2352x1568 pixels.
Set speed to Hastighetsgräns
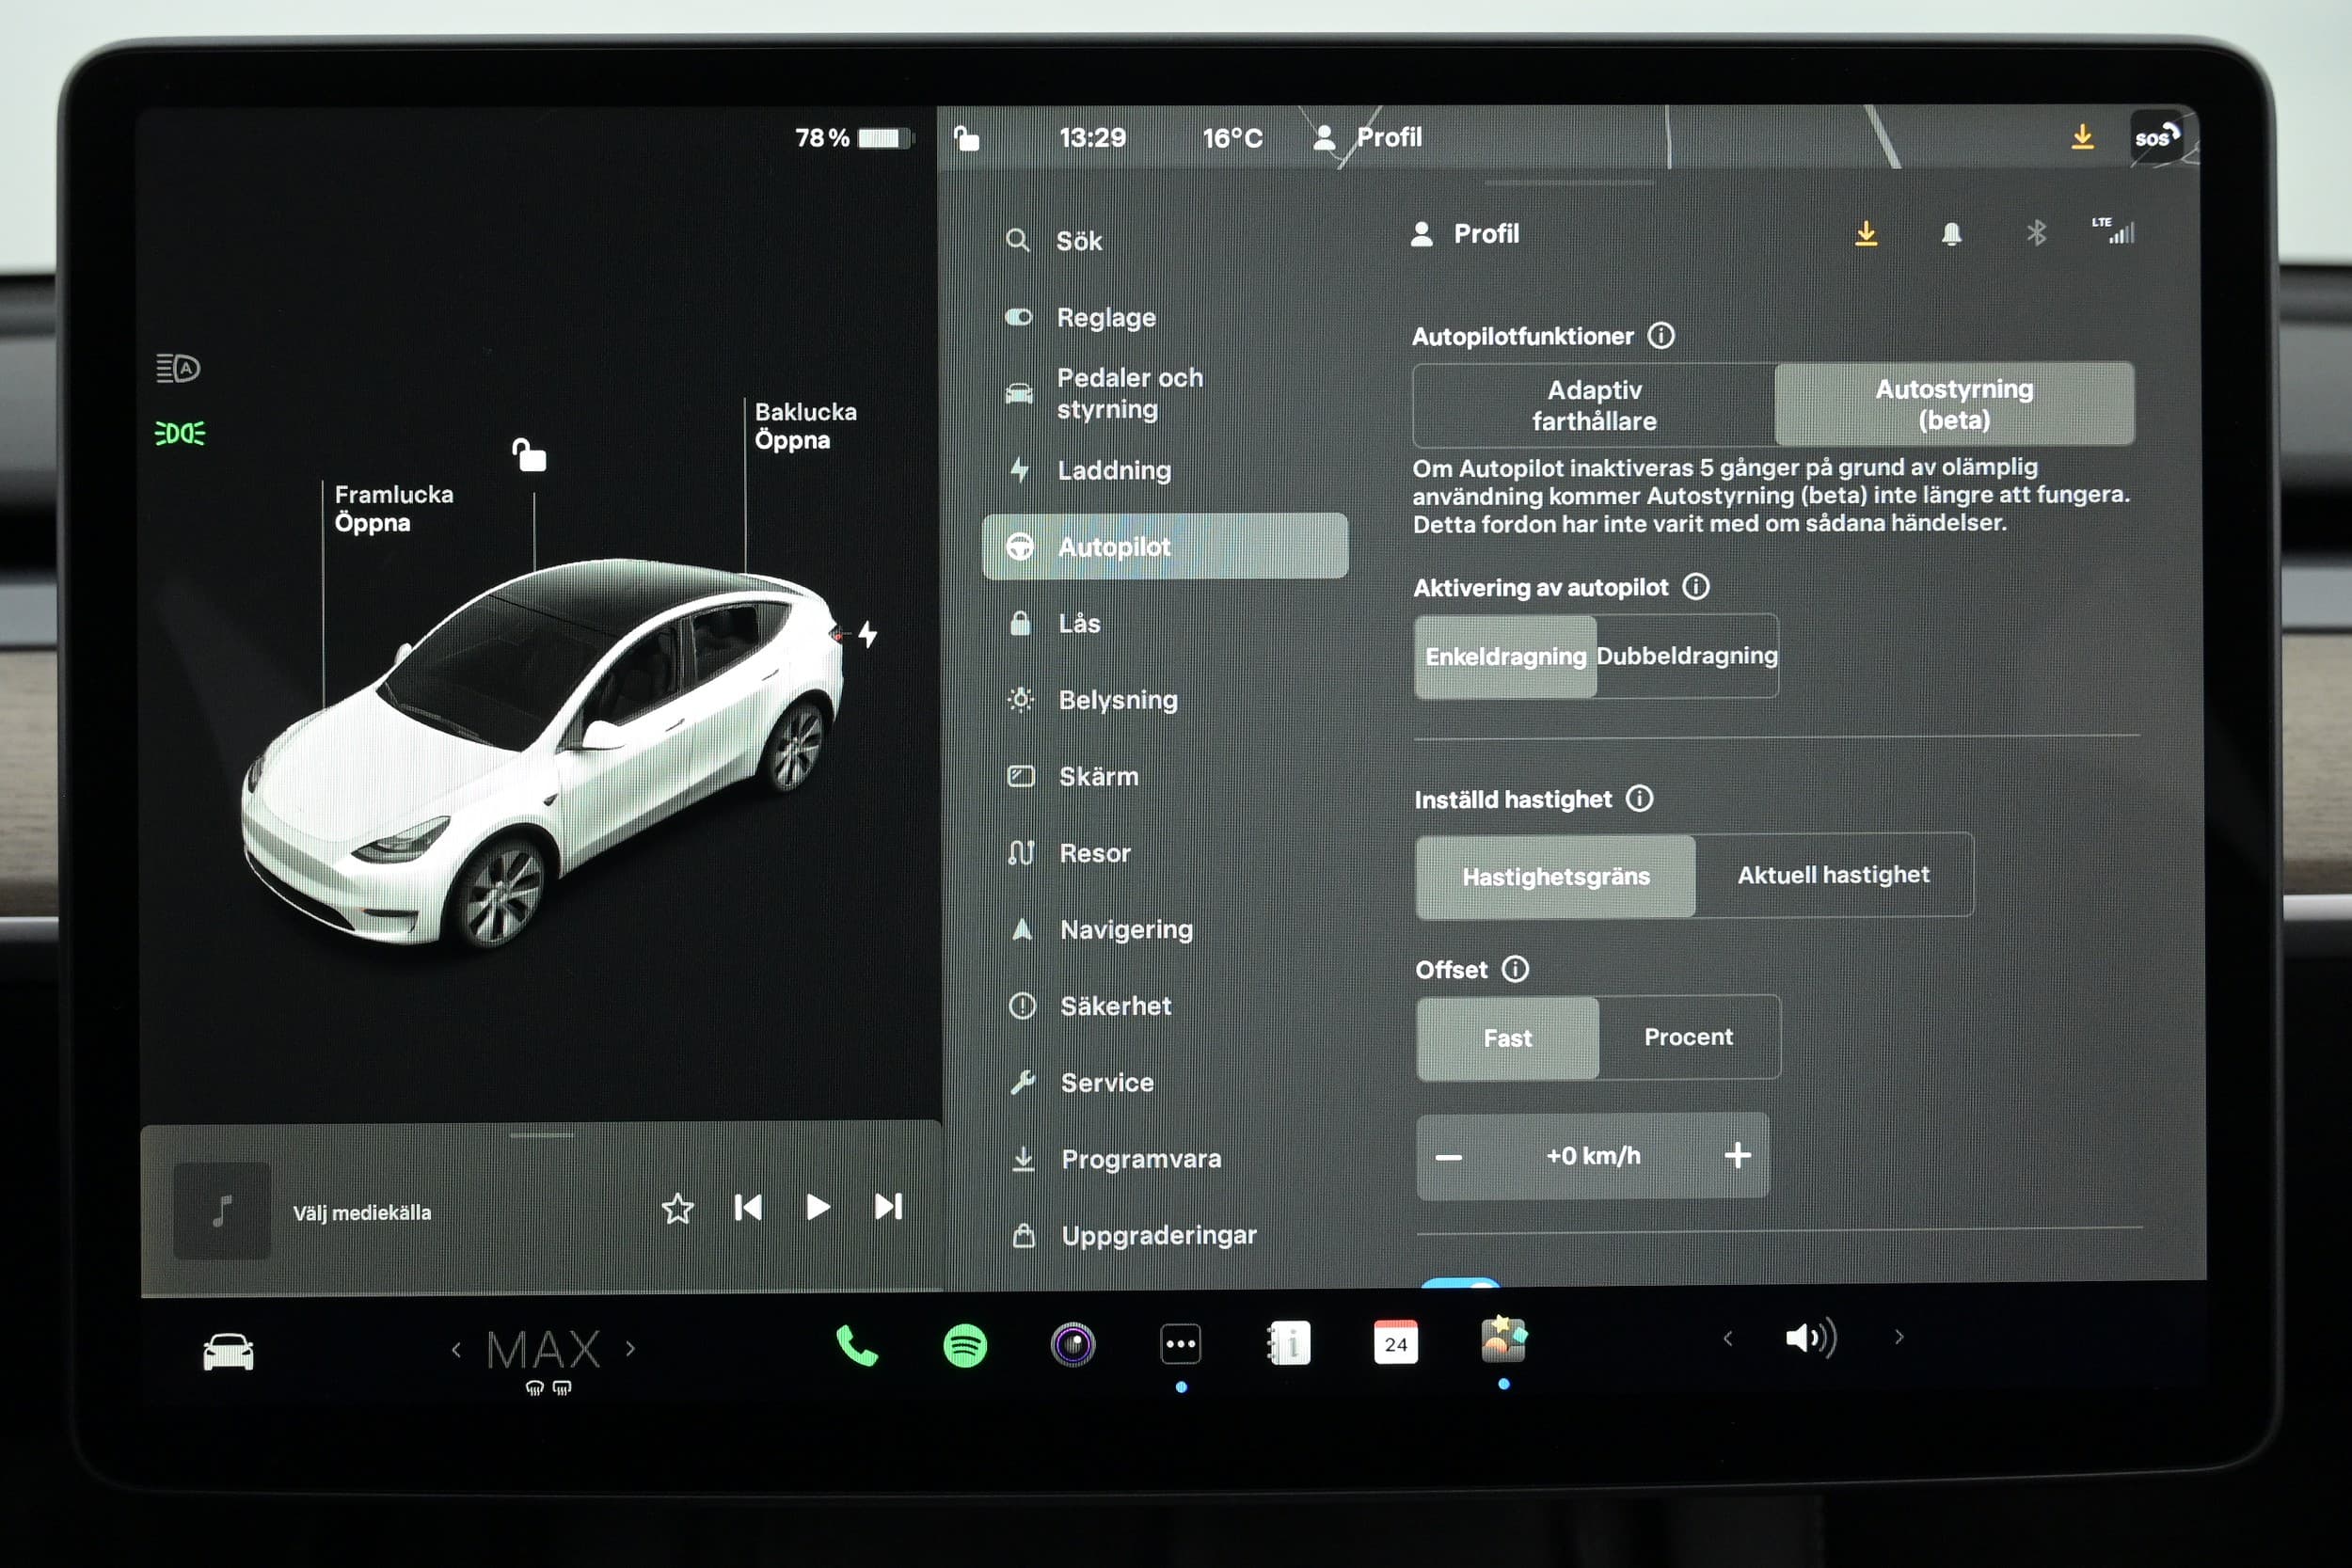pyautogui.click(x=1555, y=877)
